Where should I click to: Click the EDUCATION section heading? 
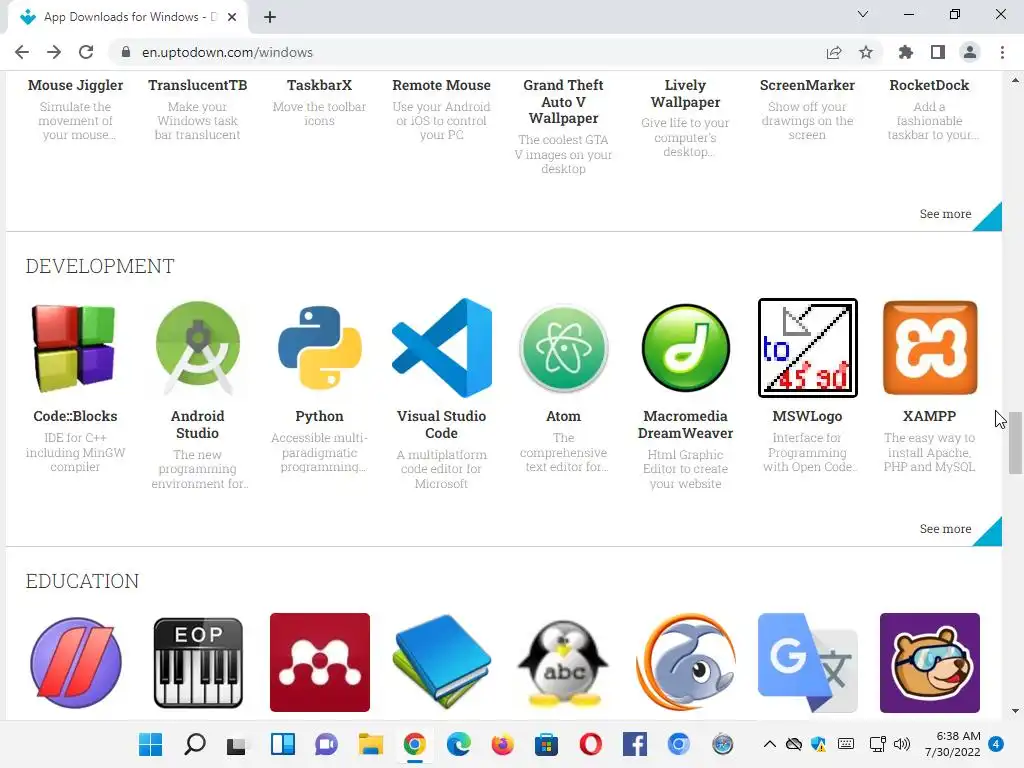click(x=82, y=581)
